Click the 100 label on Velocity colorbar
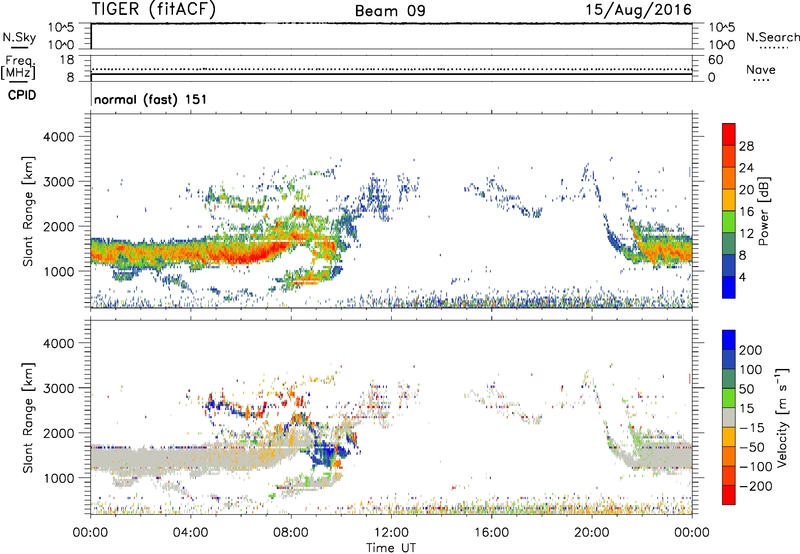 pos(751,370)
